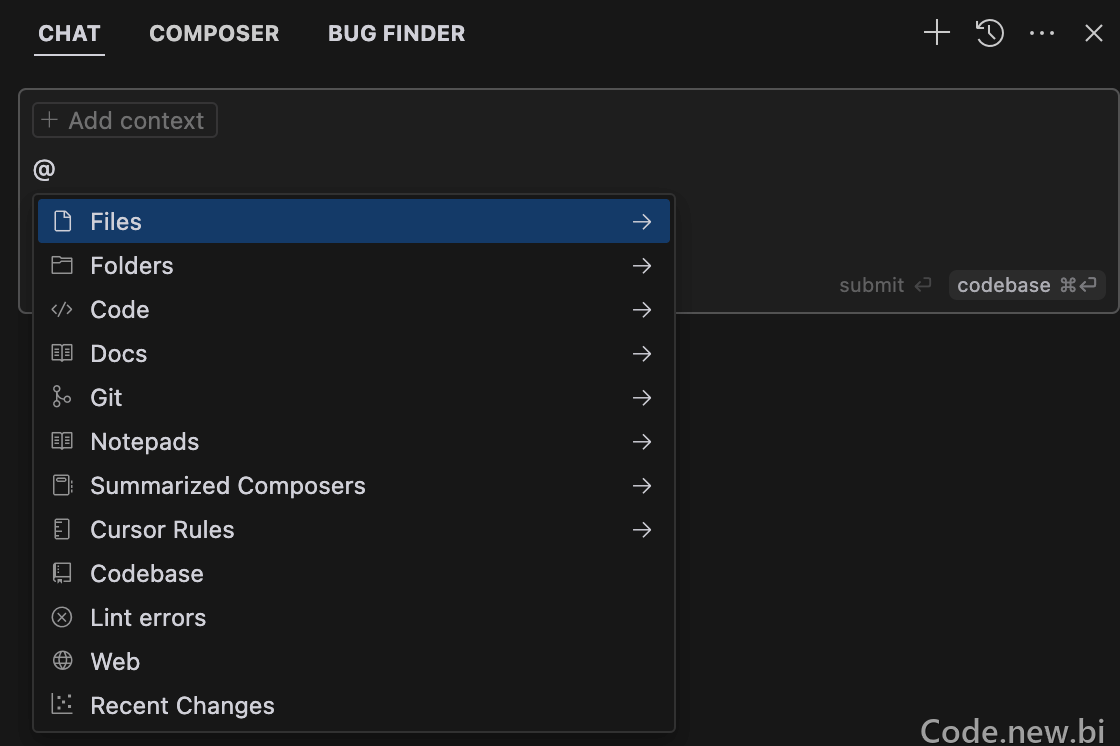The width and height of the screenshot is (1120, 746).
Task: Click the Git branch icon
Action: tap(62, 397)
